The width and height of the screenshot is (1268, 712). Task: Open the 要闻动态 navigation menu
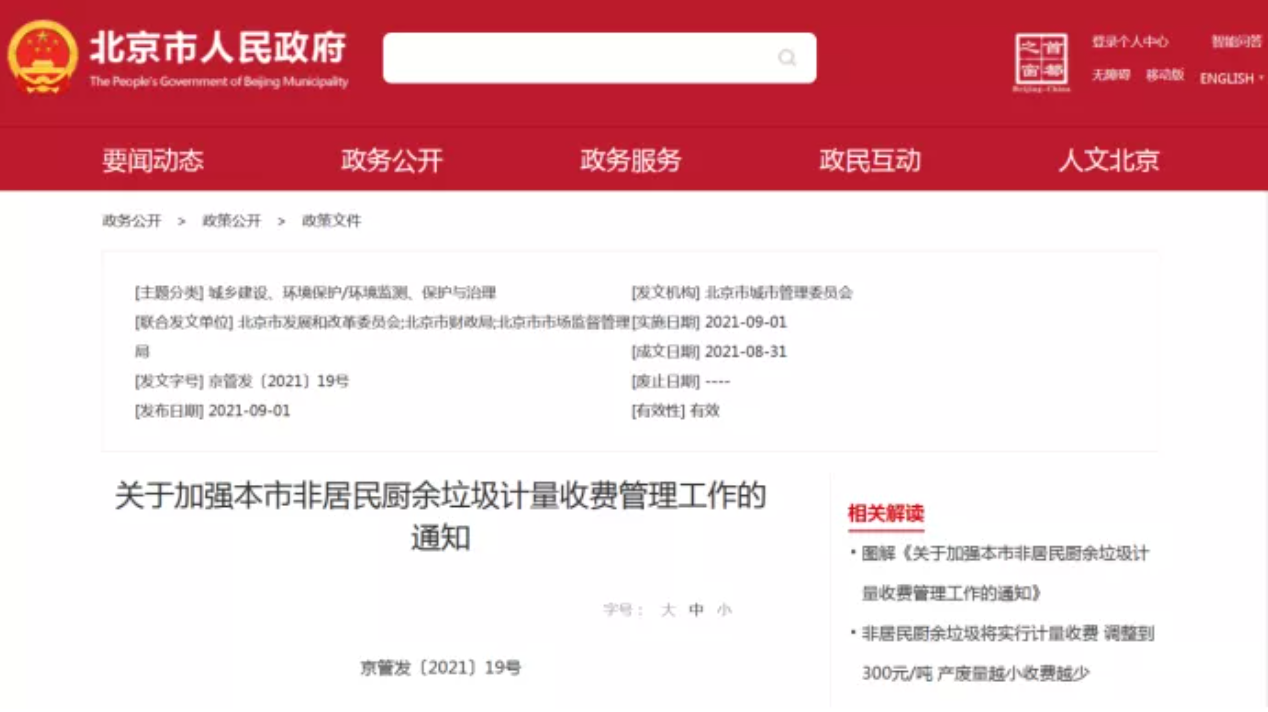tap(150, 159)
